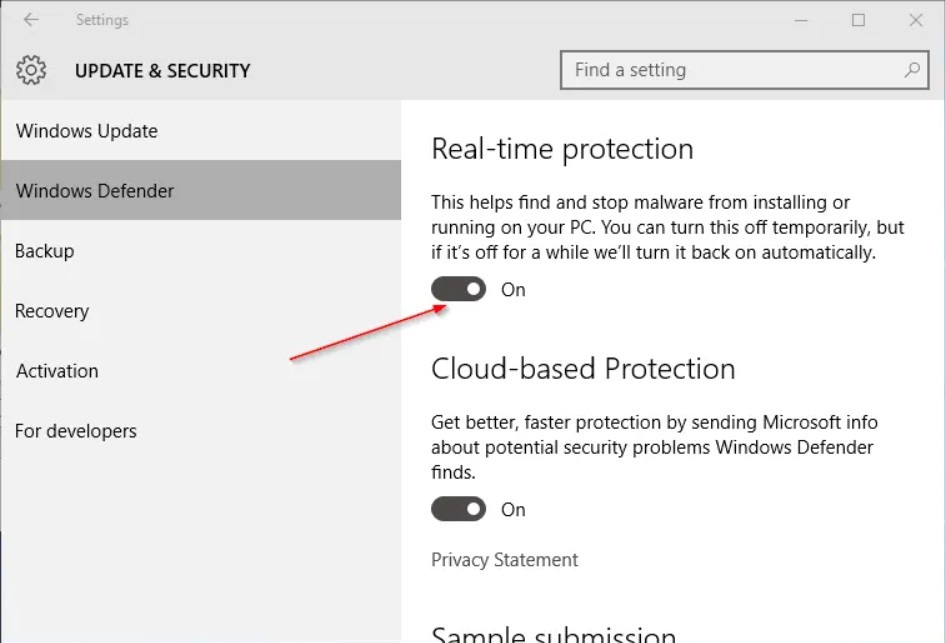The width and height of the screenshot is (945, 643).
Task: Maximize the Settings window
Action: point(858,20)
